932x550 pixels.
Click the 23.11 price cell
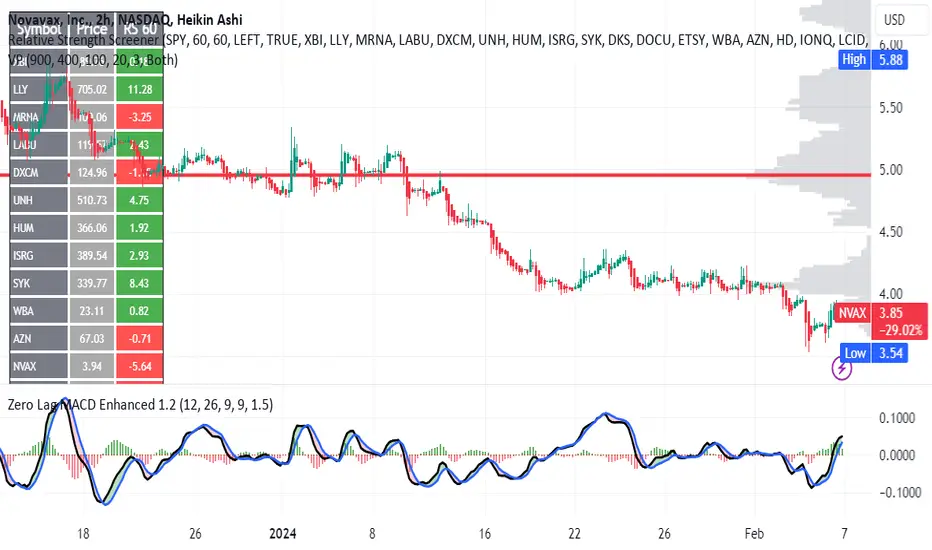point(92,311)
